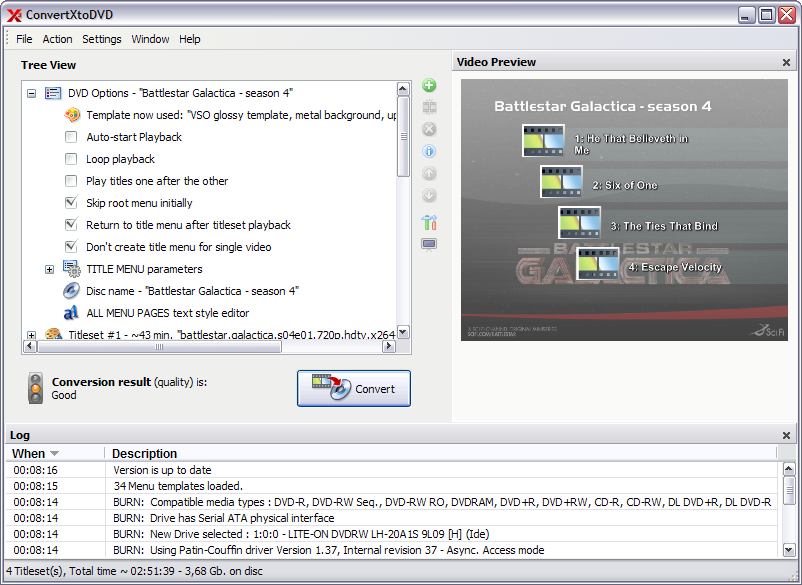This screenshot has width=802, height=585.
Task: Click the Log scrollbar down arrow
Action: click(x=788, y=550)
